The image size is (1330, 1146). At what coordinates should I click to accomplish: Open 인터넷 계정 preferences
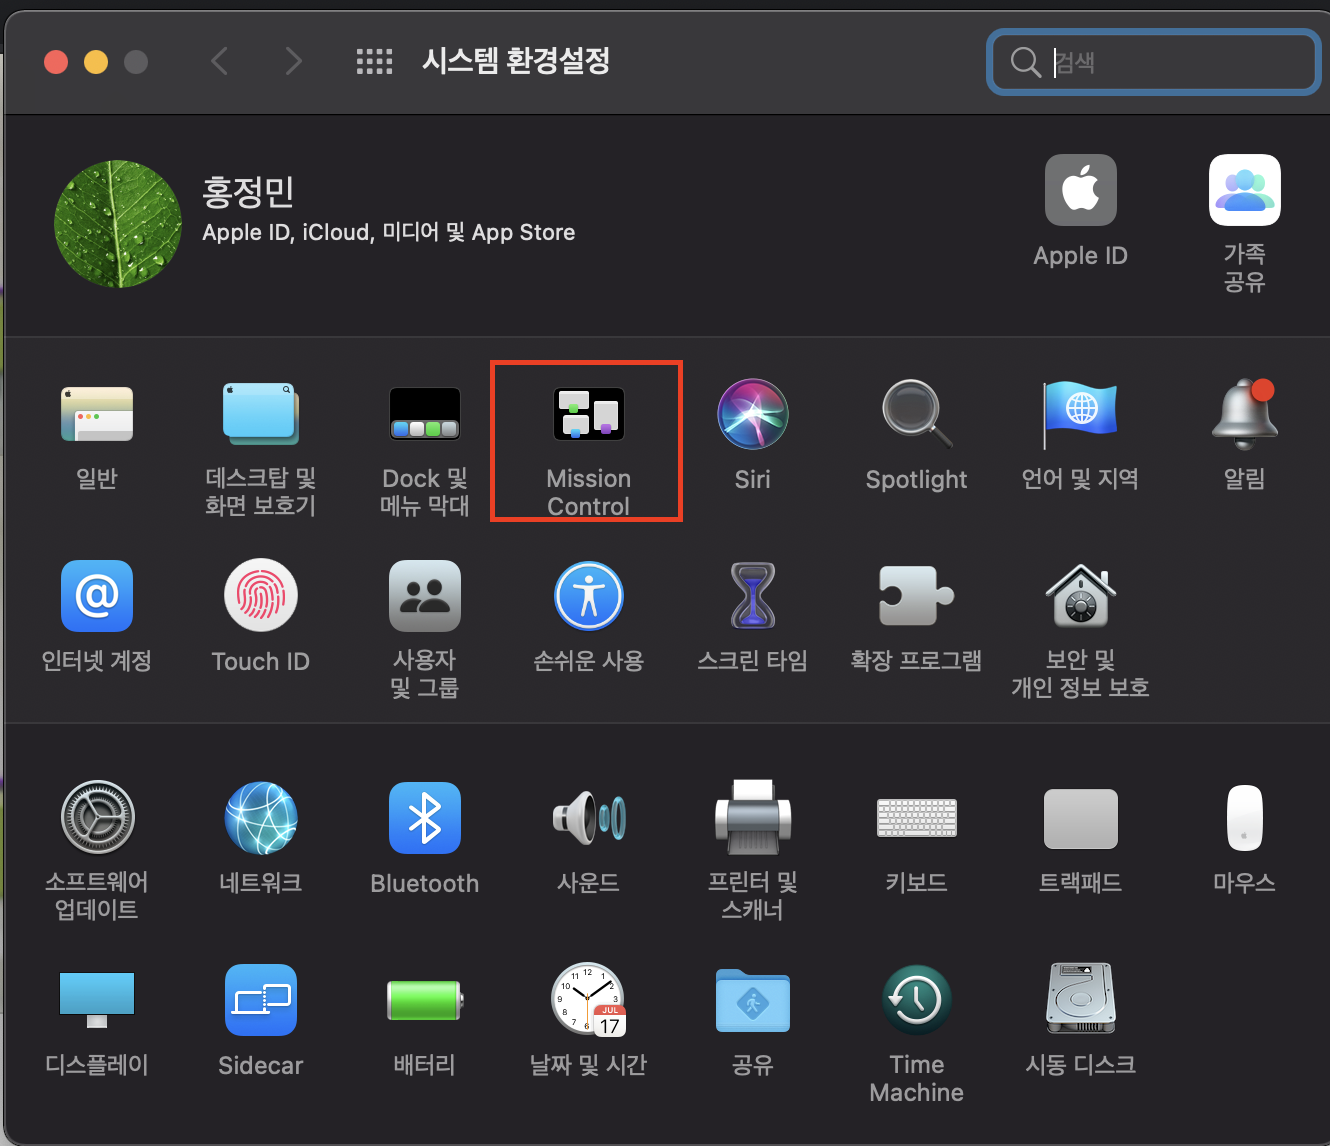[97, 596]
